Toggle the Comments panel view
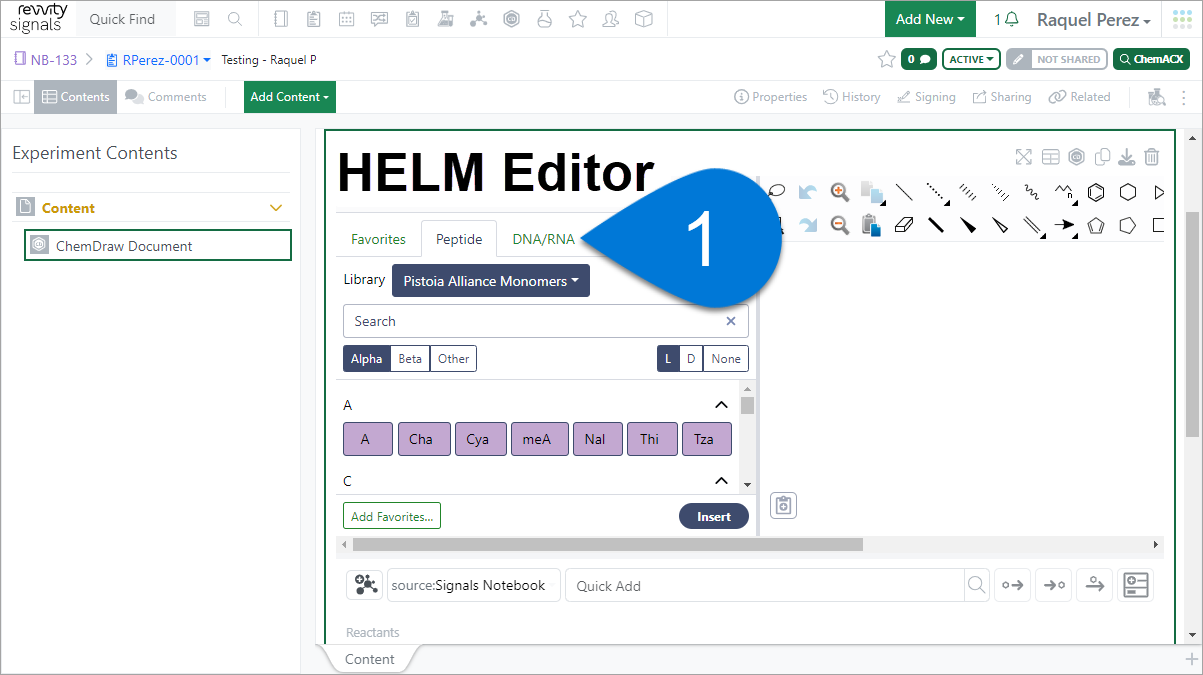The height and width of the screenshot is (675, 1203). point(166,97)
